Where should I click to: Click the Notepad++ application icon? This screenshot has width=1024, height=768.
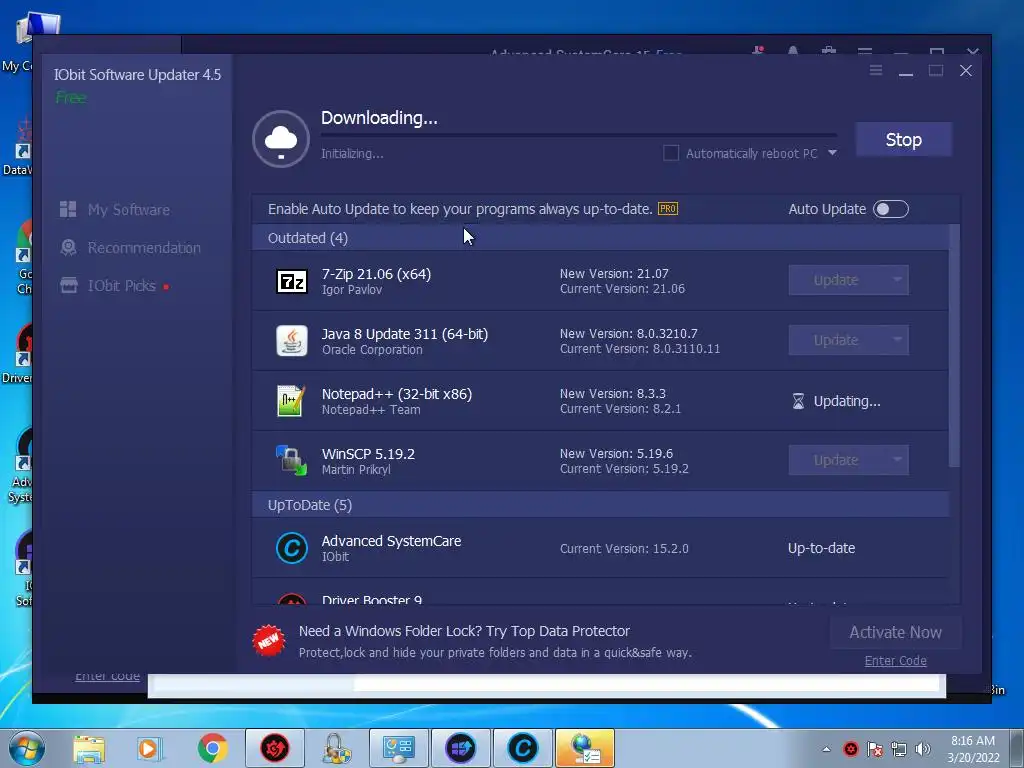pyautogui.click(x=291, y=401)
